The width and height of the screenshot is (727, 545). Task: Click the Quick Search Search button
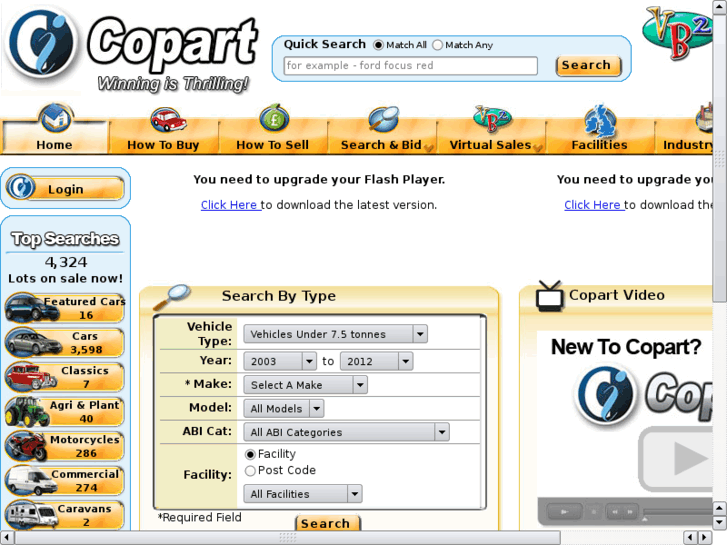[588, 65]
